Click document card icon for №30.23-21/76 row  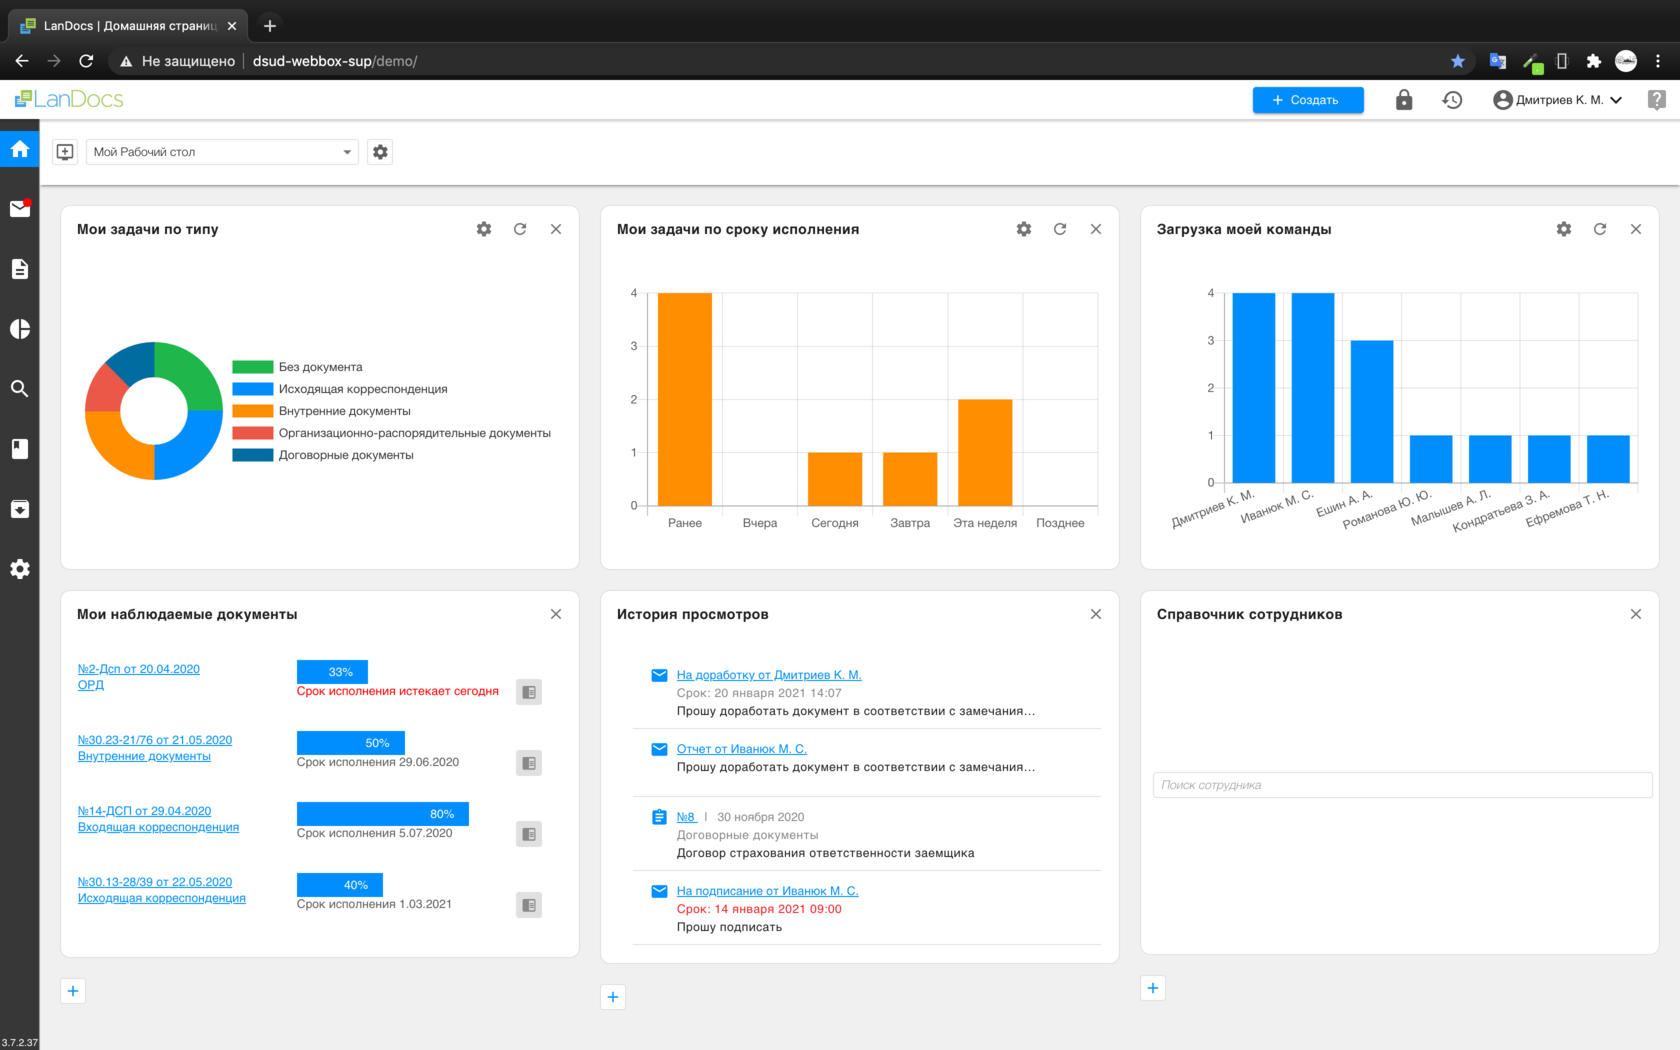(529, 763)
